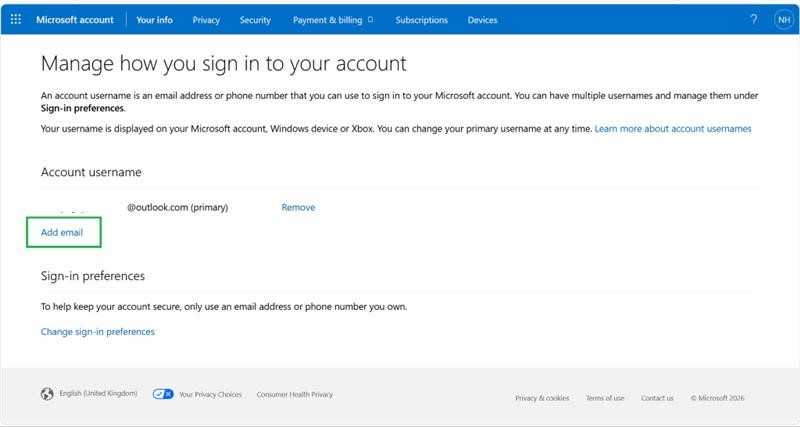Image resolution: width=800 pixels, height=427 pixels.
Task: Select English (United Kingdom) language link
Action: point(98,393)
